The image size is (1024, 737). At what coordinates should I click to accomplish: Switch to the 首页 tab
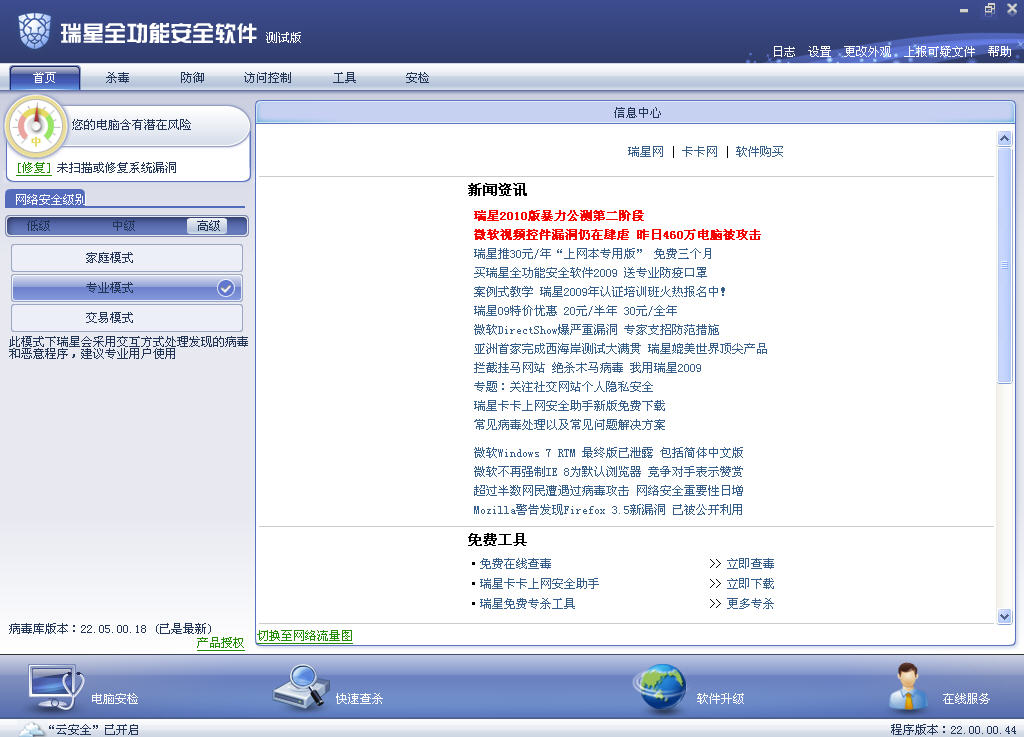(x=44, y=78)
